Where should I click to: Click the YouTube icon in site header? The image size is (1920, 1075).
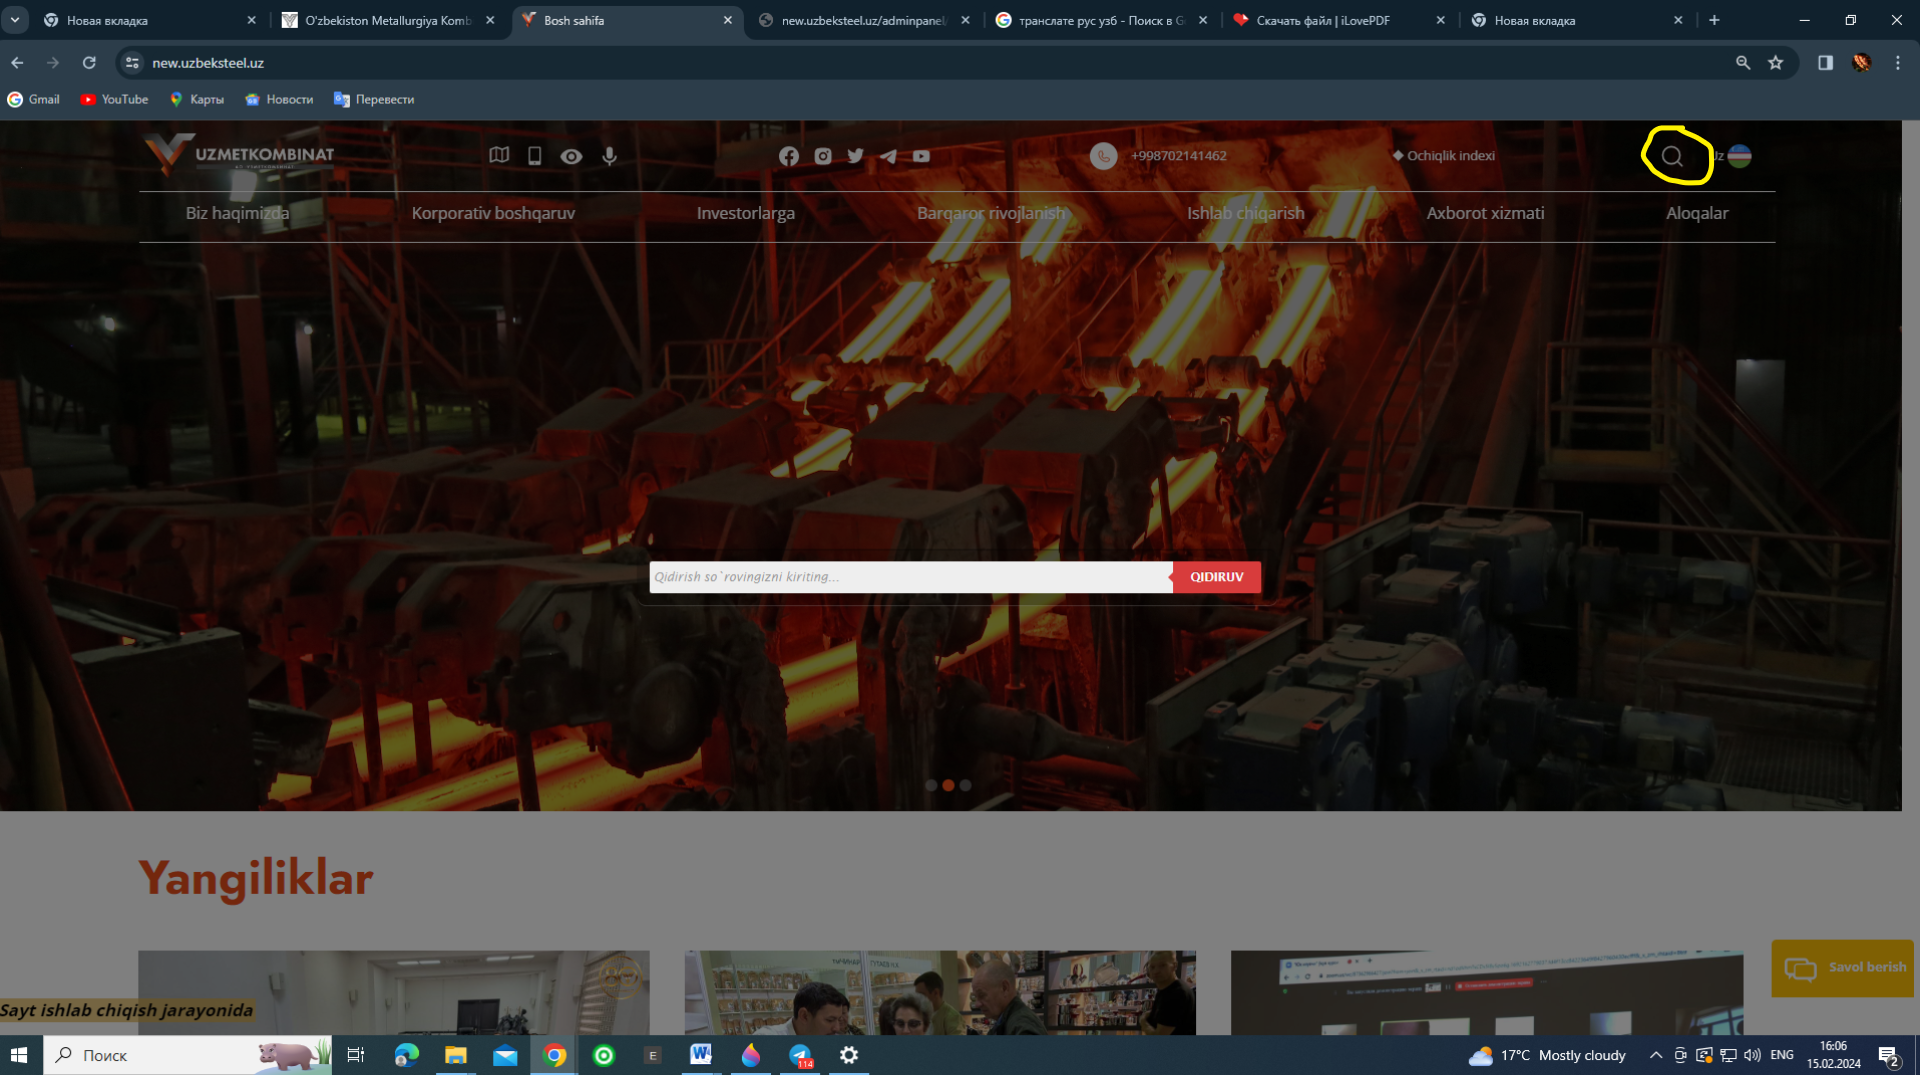coord(921,156)
